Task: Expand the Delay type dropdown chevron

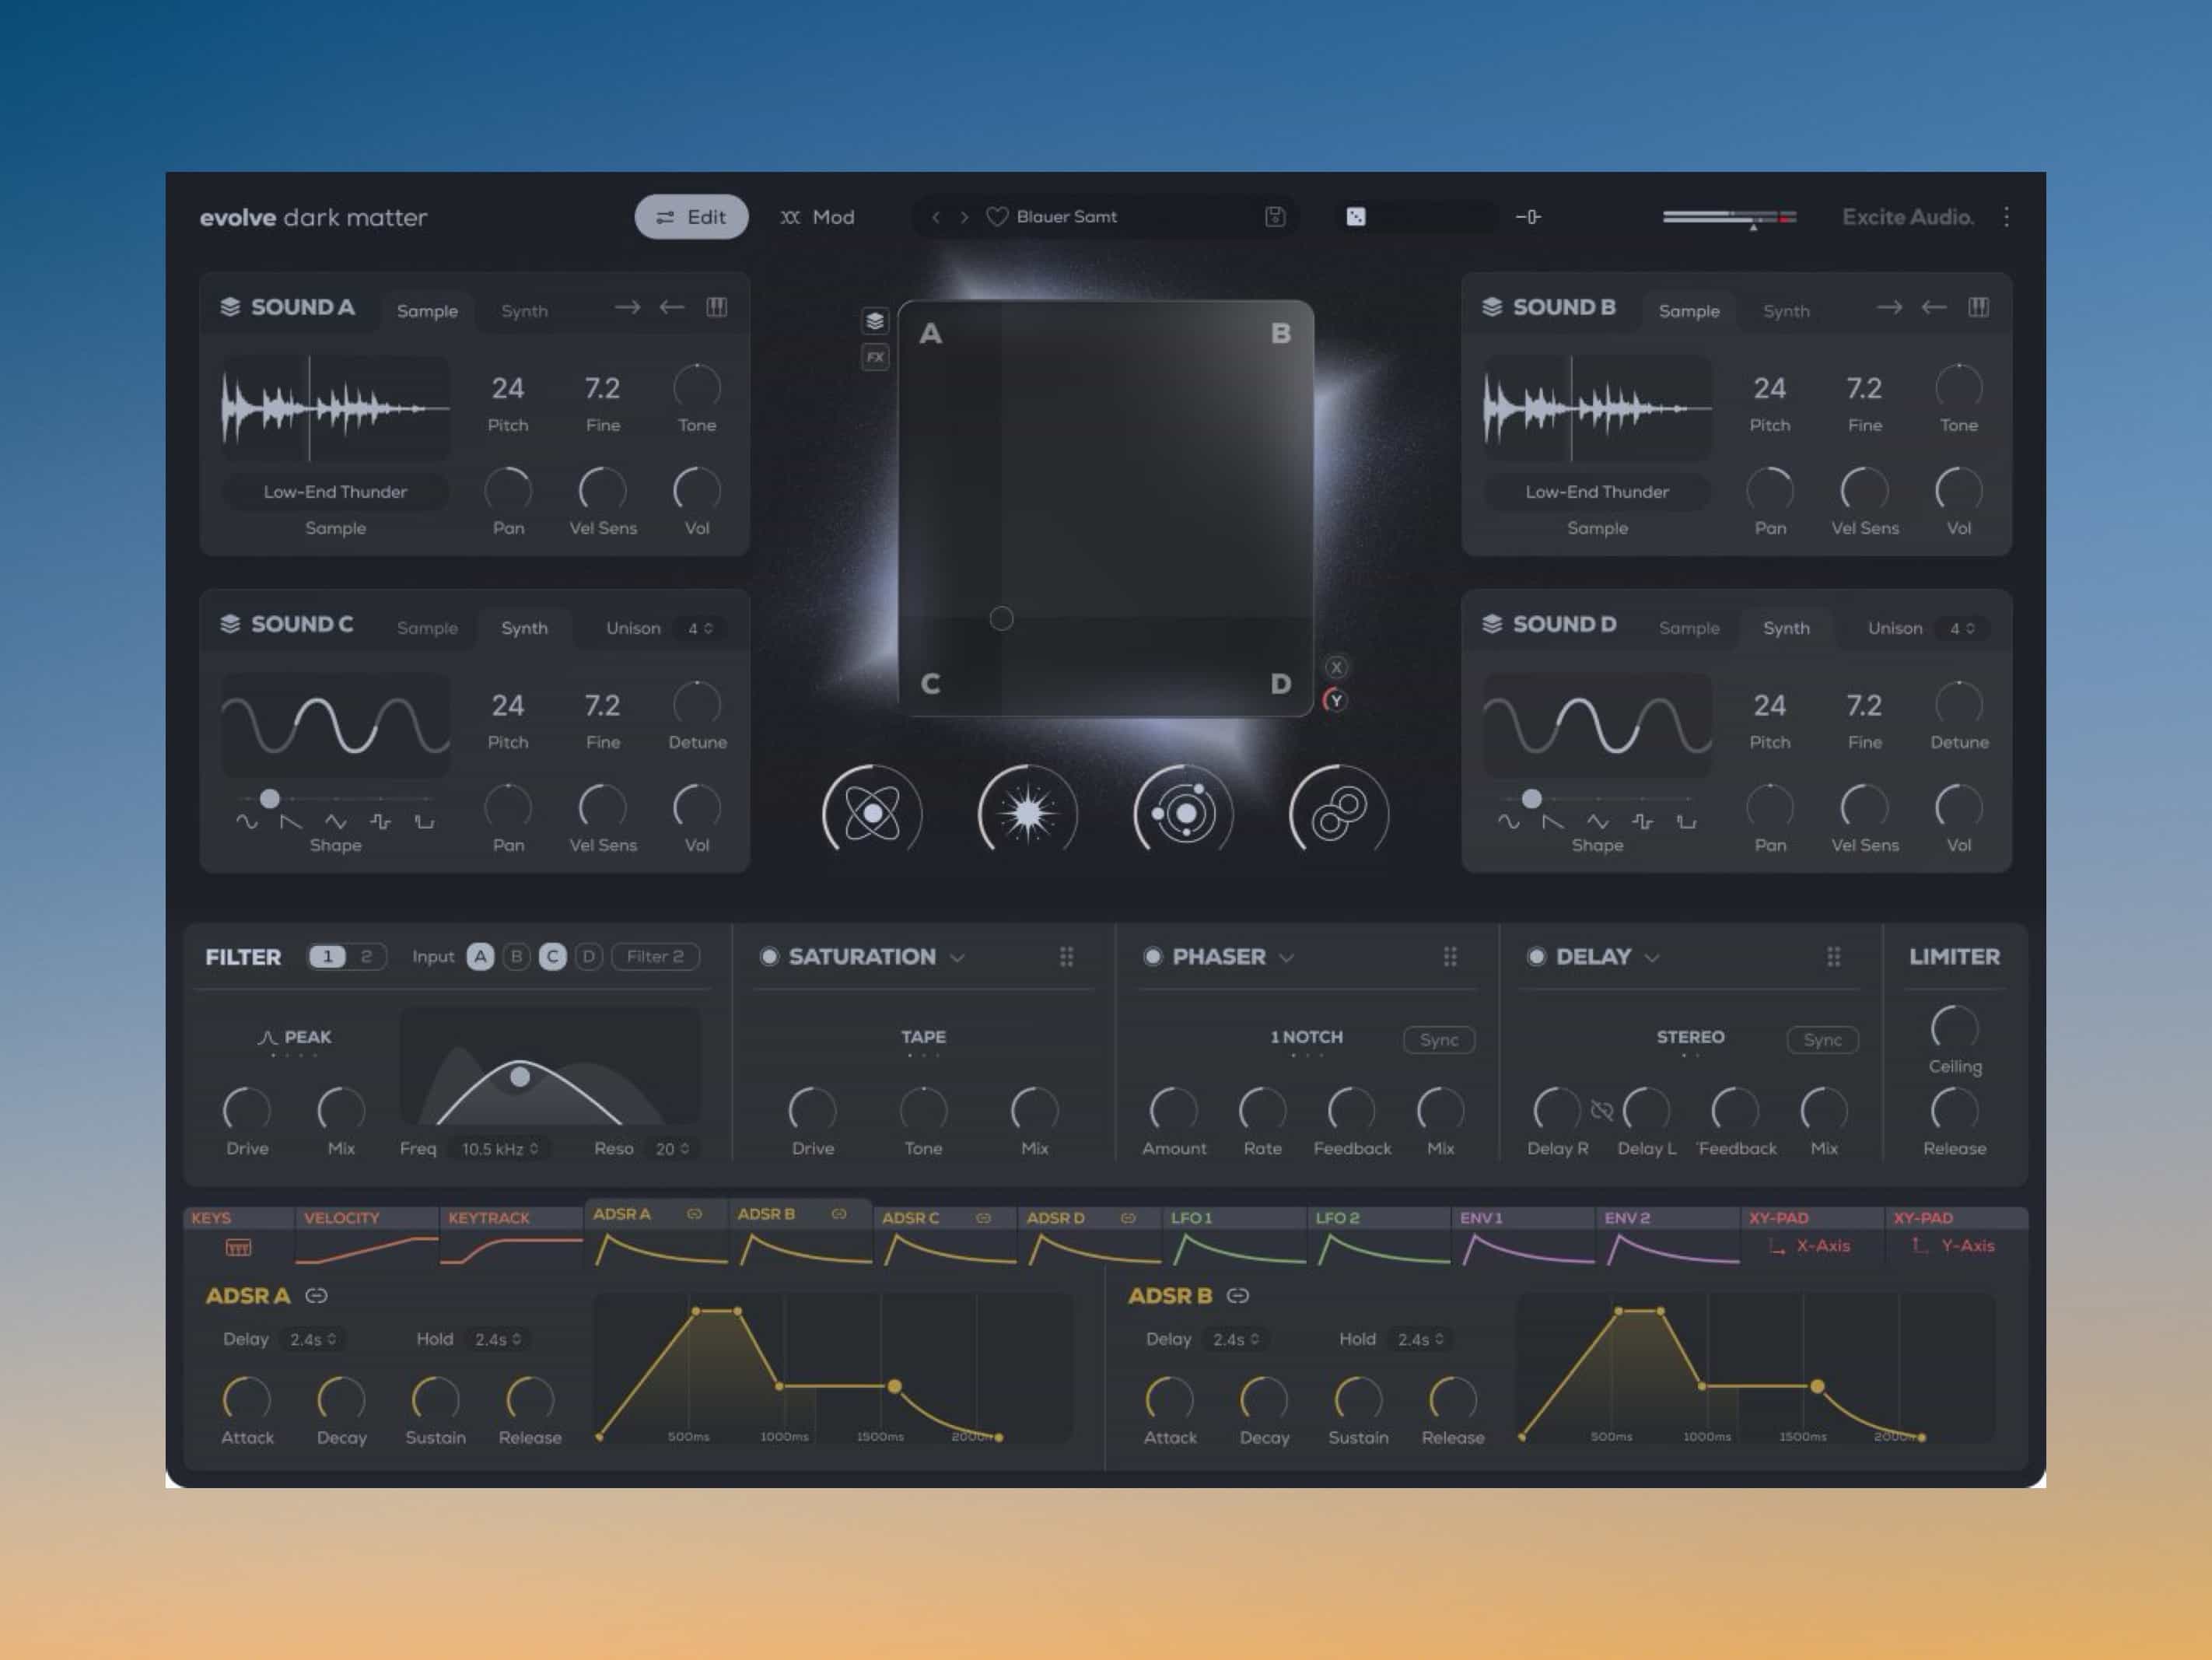Action: [x=1652, y=957]
